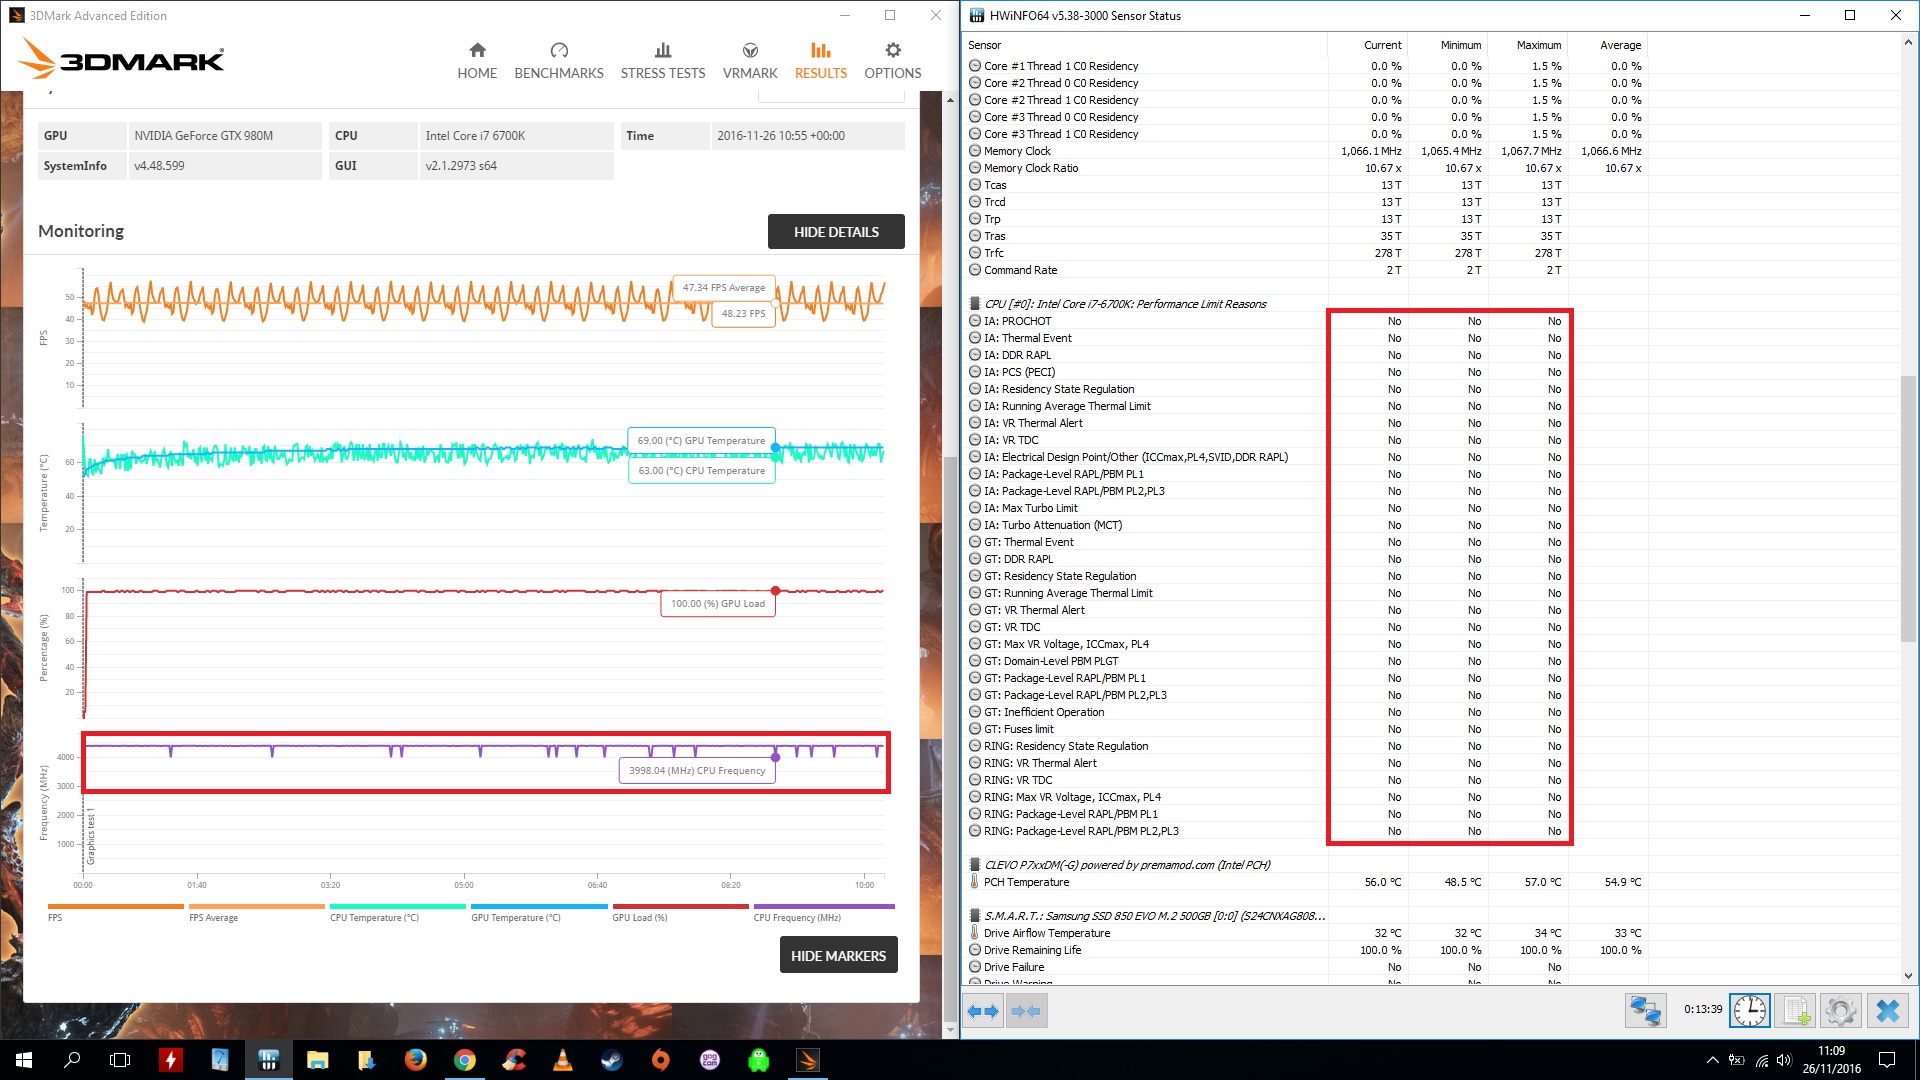The image size is (1920, 1080).
Task: Open the VRMARK tab
Action: (x=750, y=61)
